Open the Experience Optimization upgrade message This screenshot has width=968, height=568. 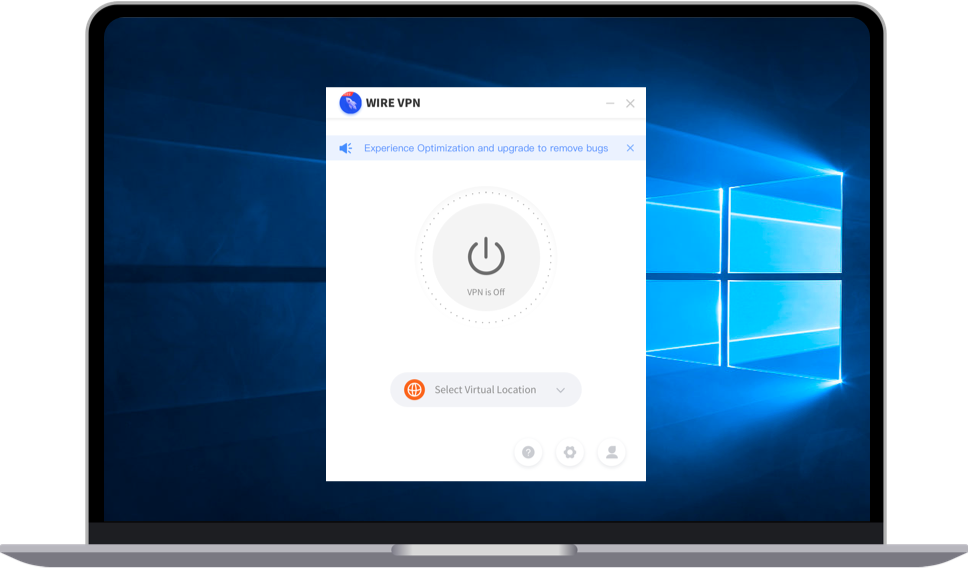click(485, 148)
